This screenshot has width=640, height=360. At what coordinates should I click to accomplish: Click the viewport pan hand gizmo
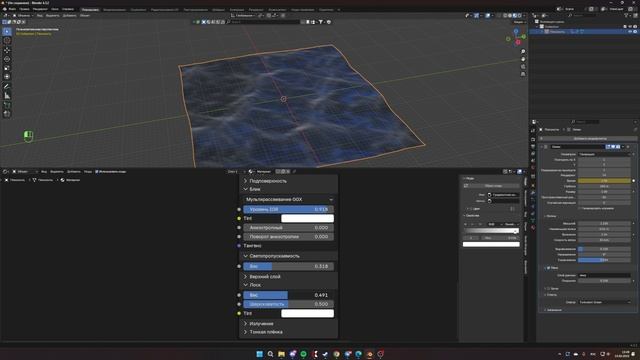click(523, 59)
